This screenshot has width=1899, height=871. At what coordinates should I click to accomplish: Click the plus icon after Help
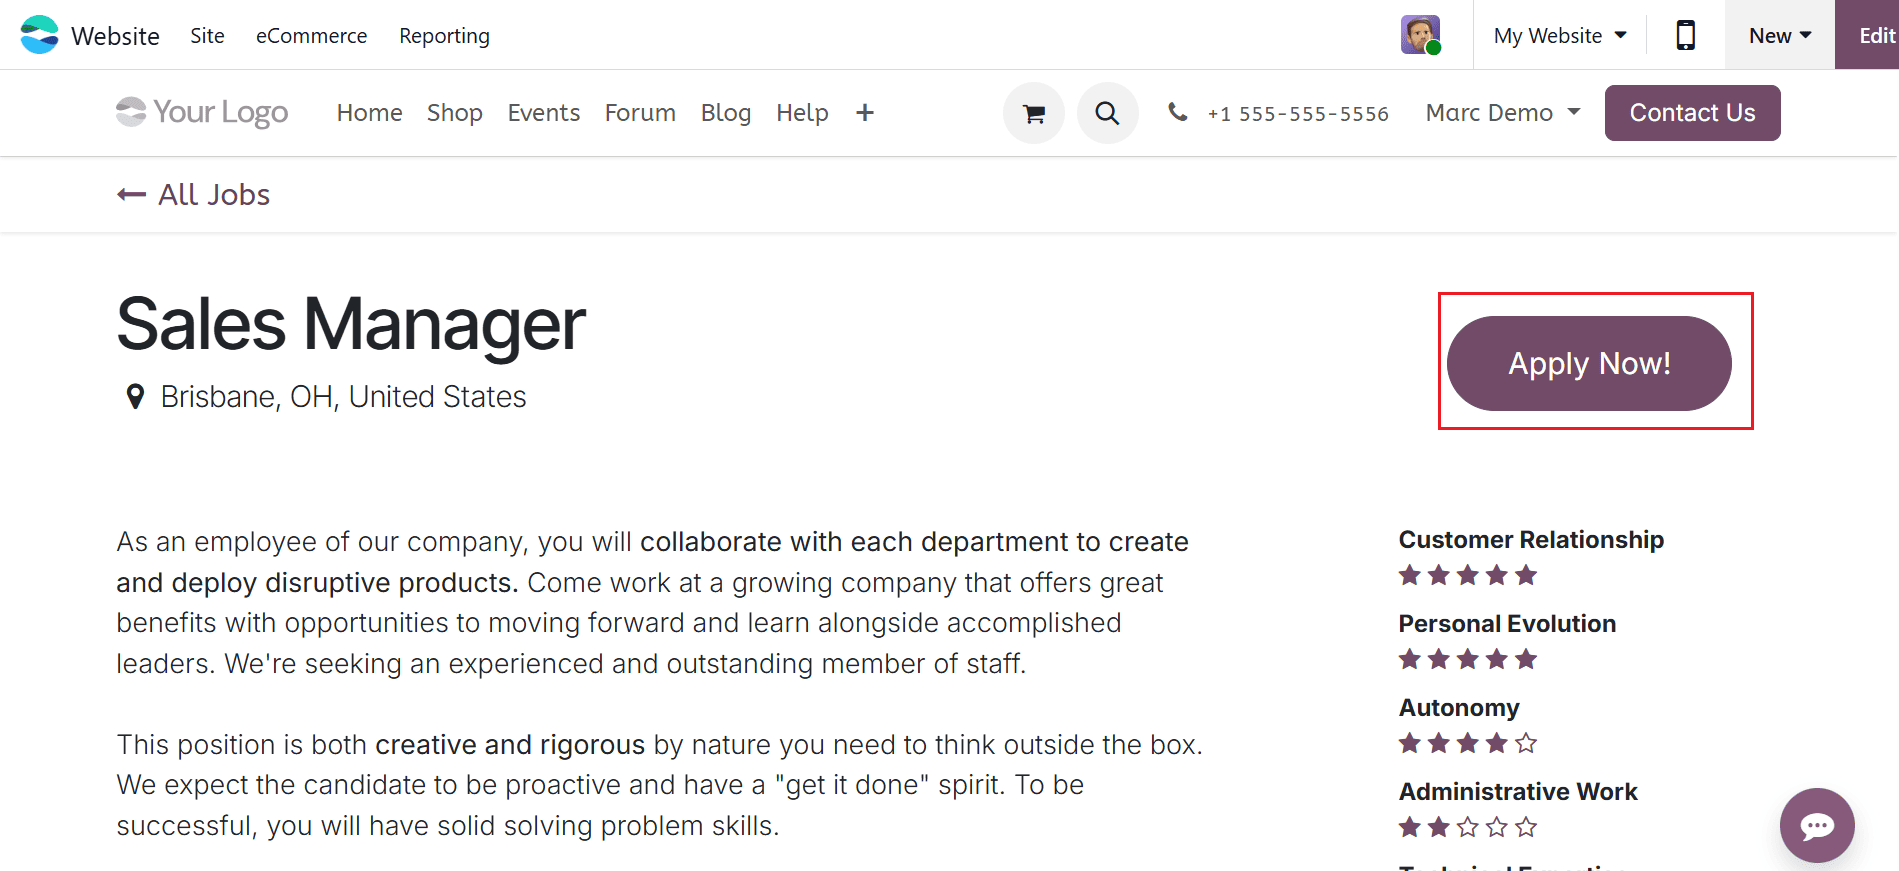pyautogui.click(x=865, y=113)
